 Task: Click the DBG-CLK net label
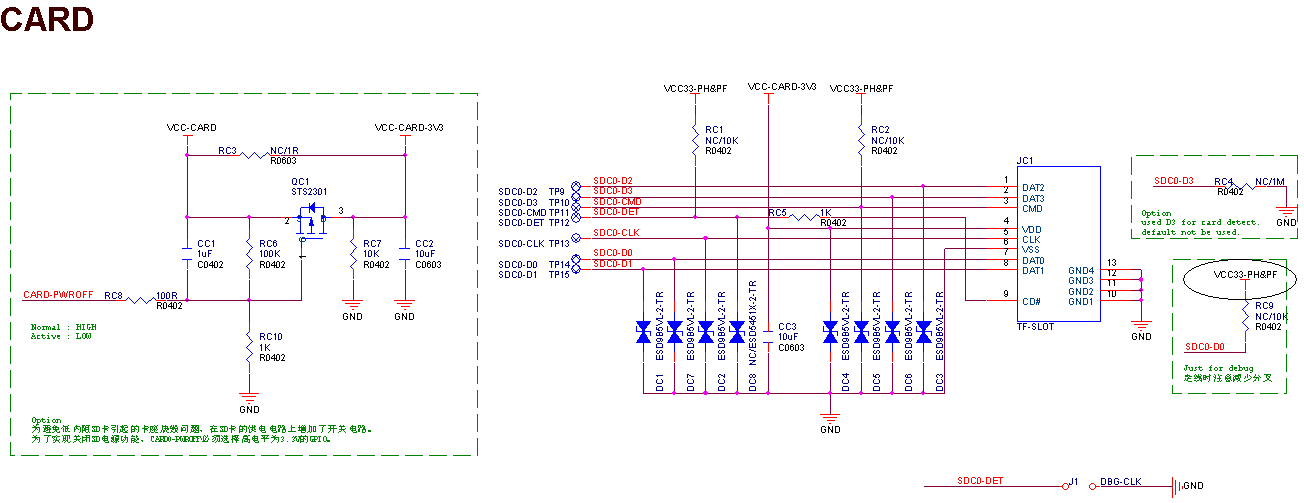(1120, 482)
